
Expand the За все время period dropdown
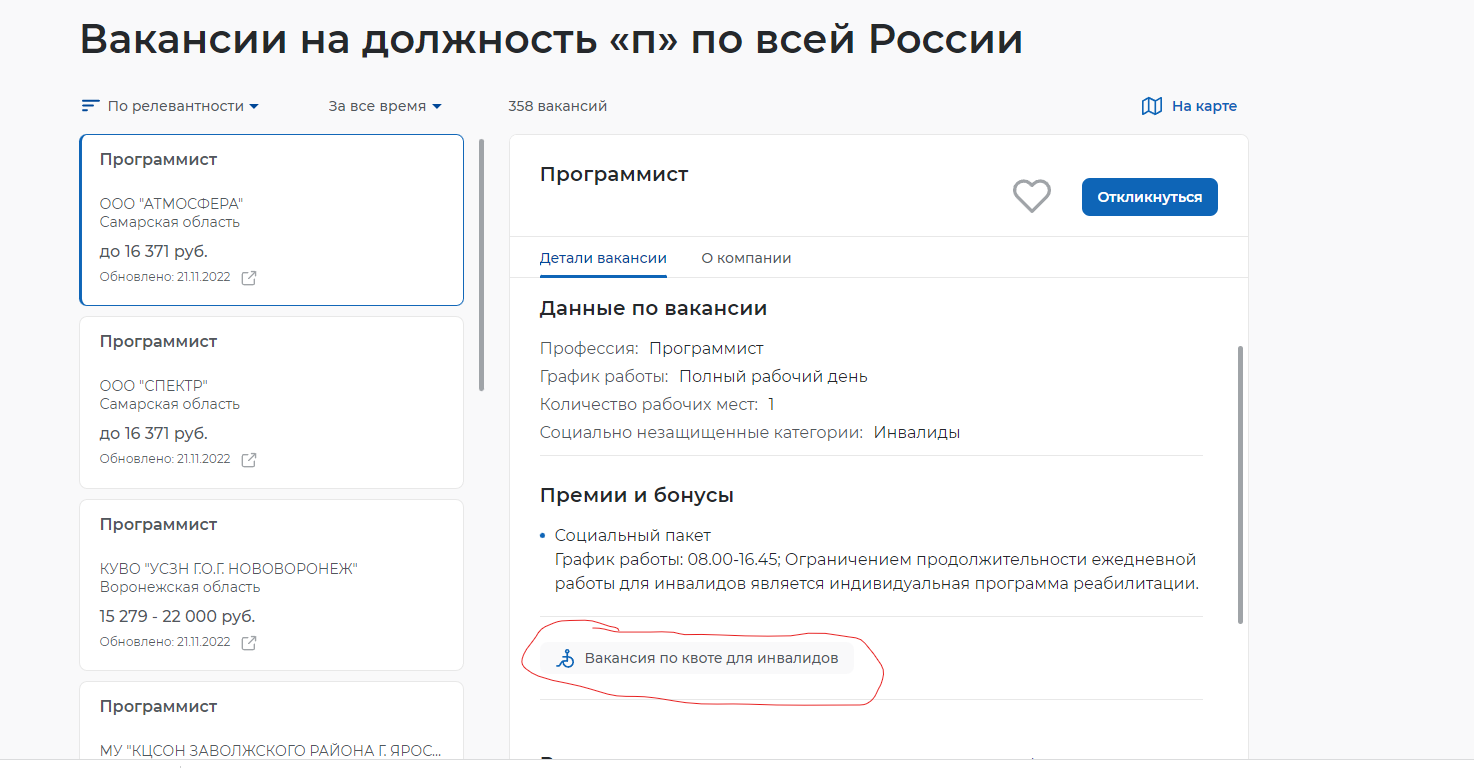coord(385,106)
